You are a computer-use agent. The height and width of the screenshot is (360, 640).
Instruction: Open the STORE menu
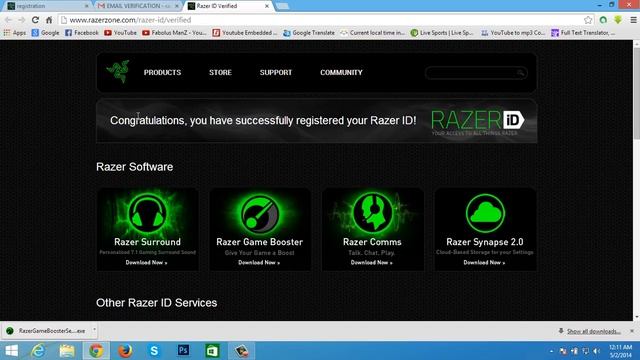[x=220, y=73]
